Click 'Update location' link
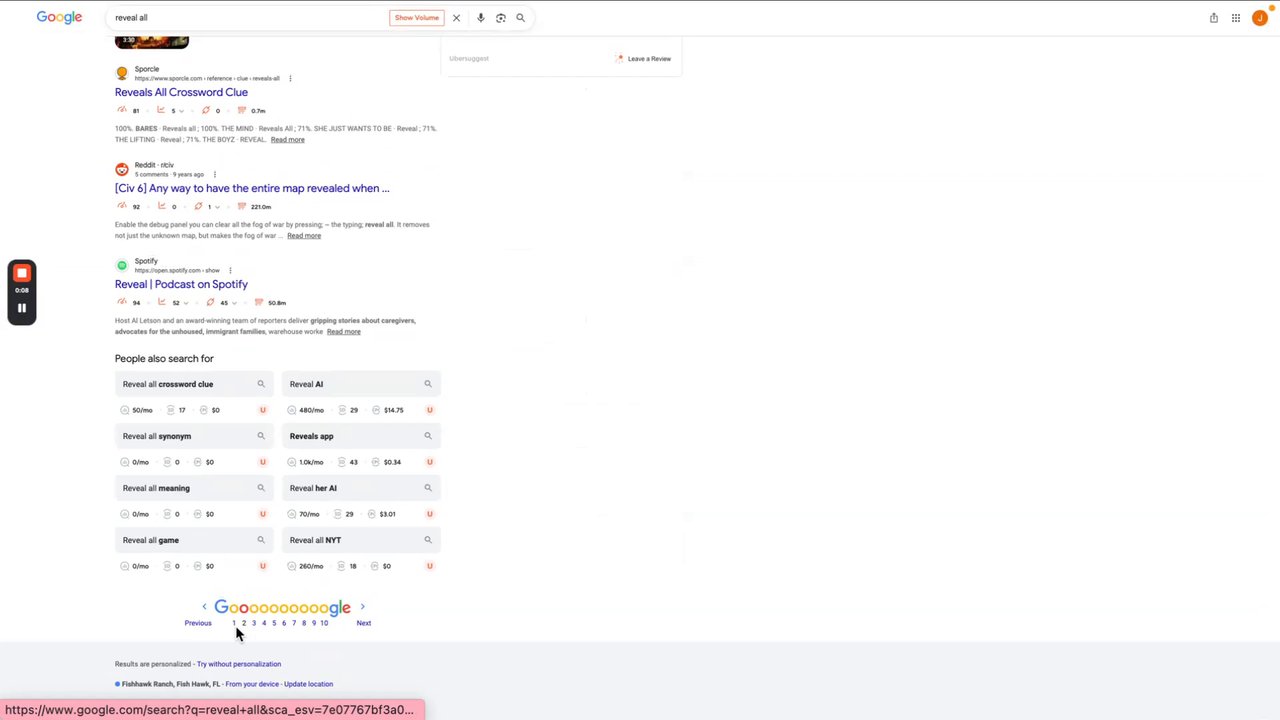 pos(308,684)
